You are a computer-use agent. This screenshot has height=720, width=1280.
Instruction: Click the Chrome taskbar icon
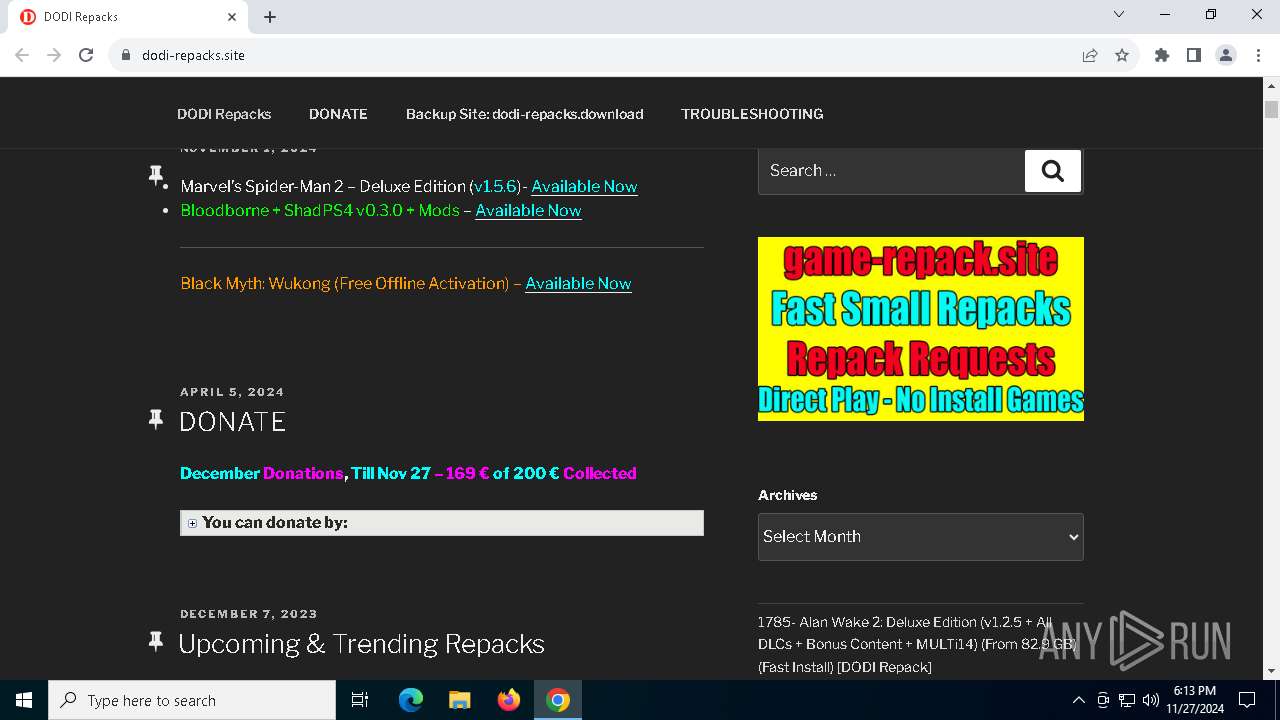[558, 700]
